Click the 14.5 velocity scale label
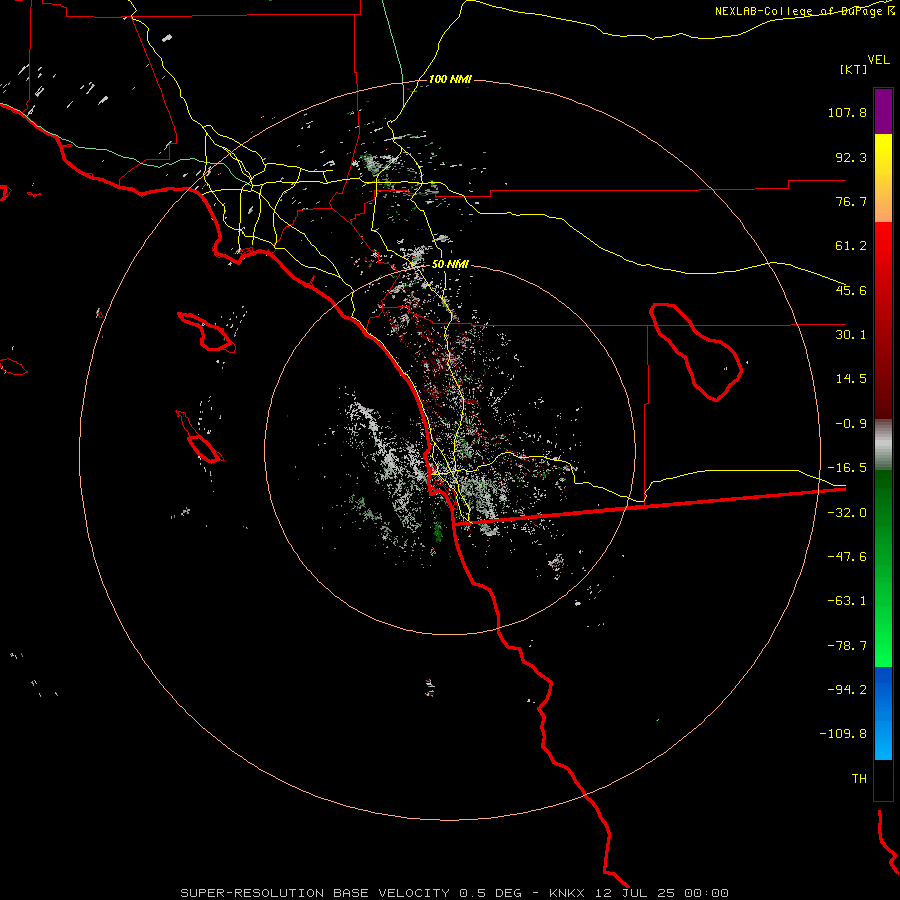The image size is (900, 900). pyautogui.click(x=851, y=379)
